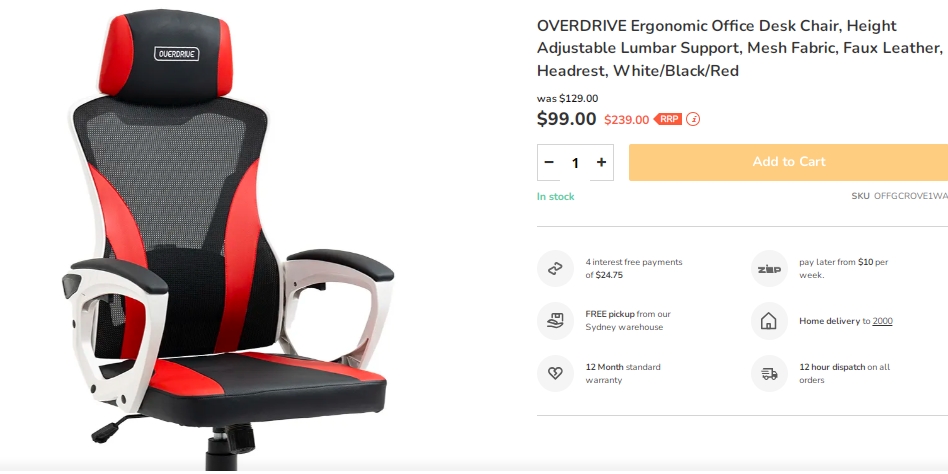Click the 4 interest free payments text

[634, 268]
